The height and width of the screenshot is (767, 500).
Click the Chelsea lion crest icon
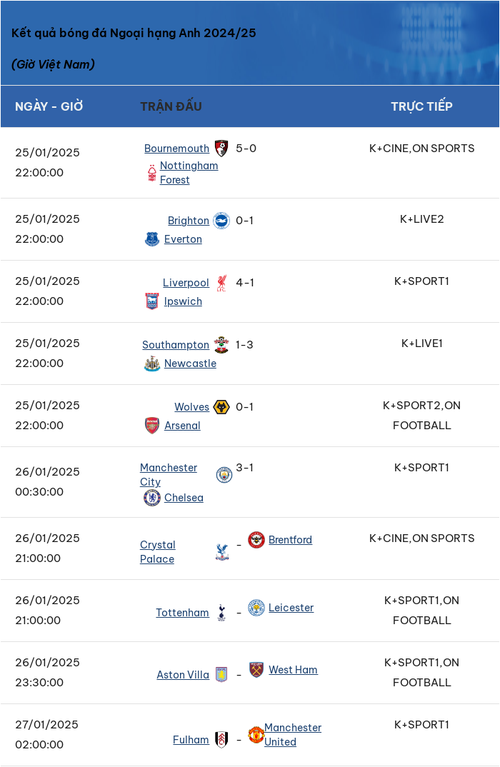click(x=152, y=497)
